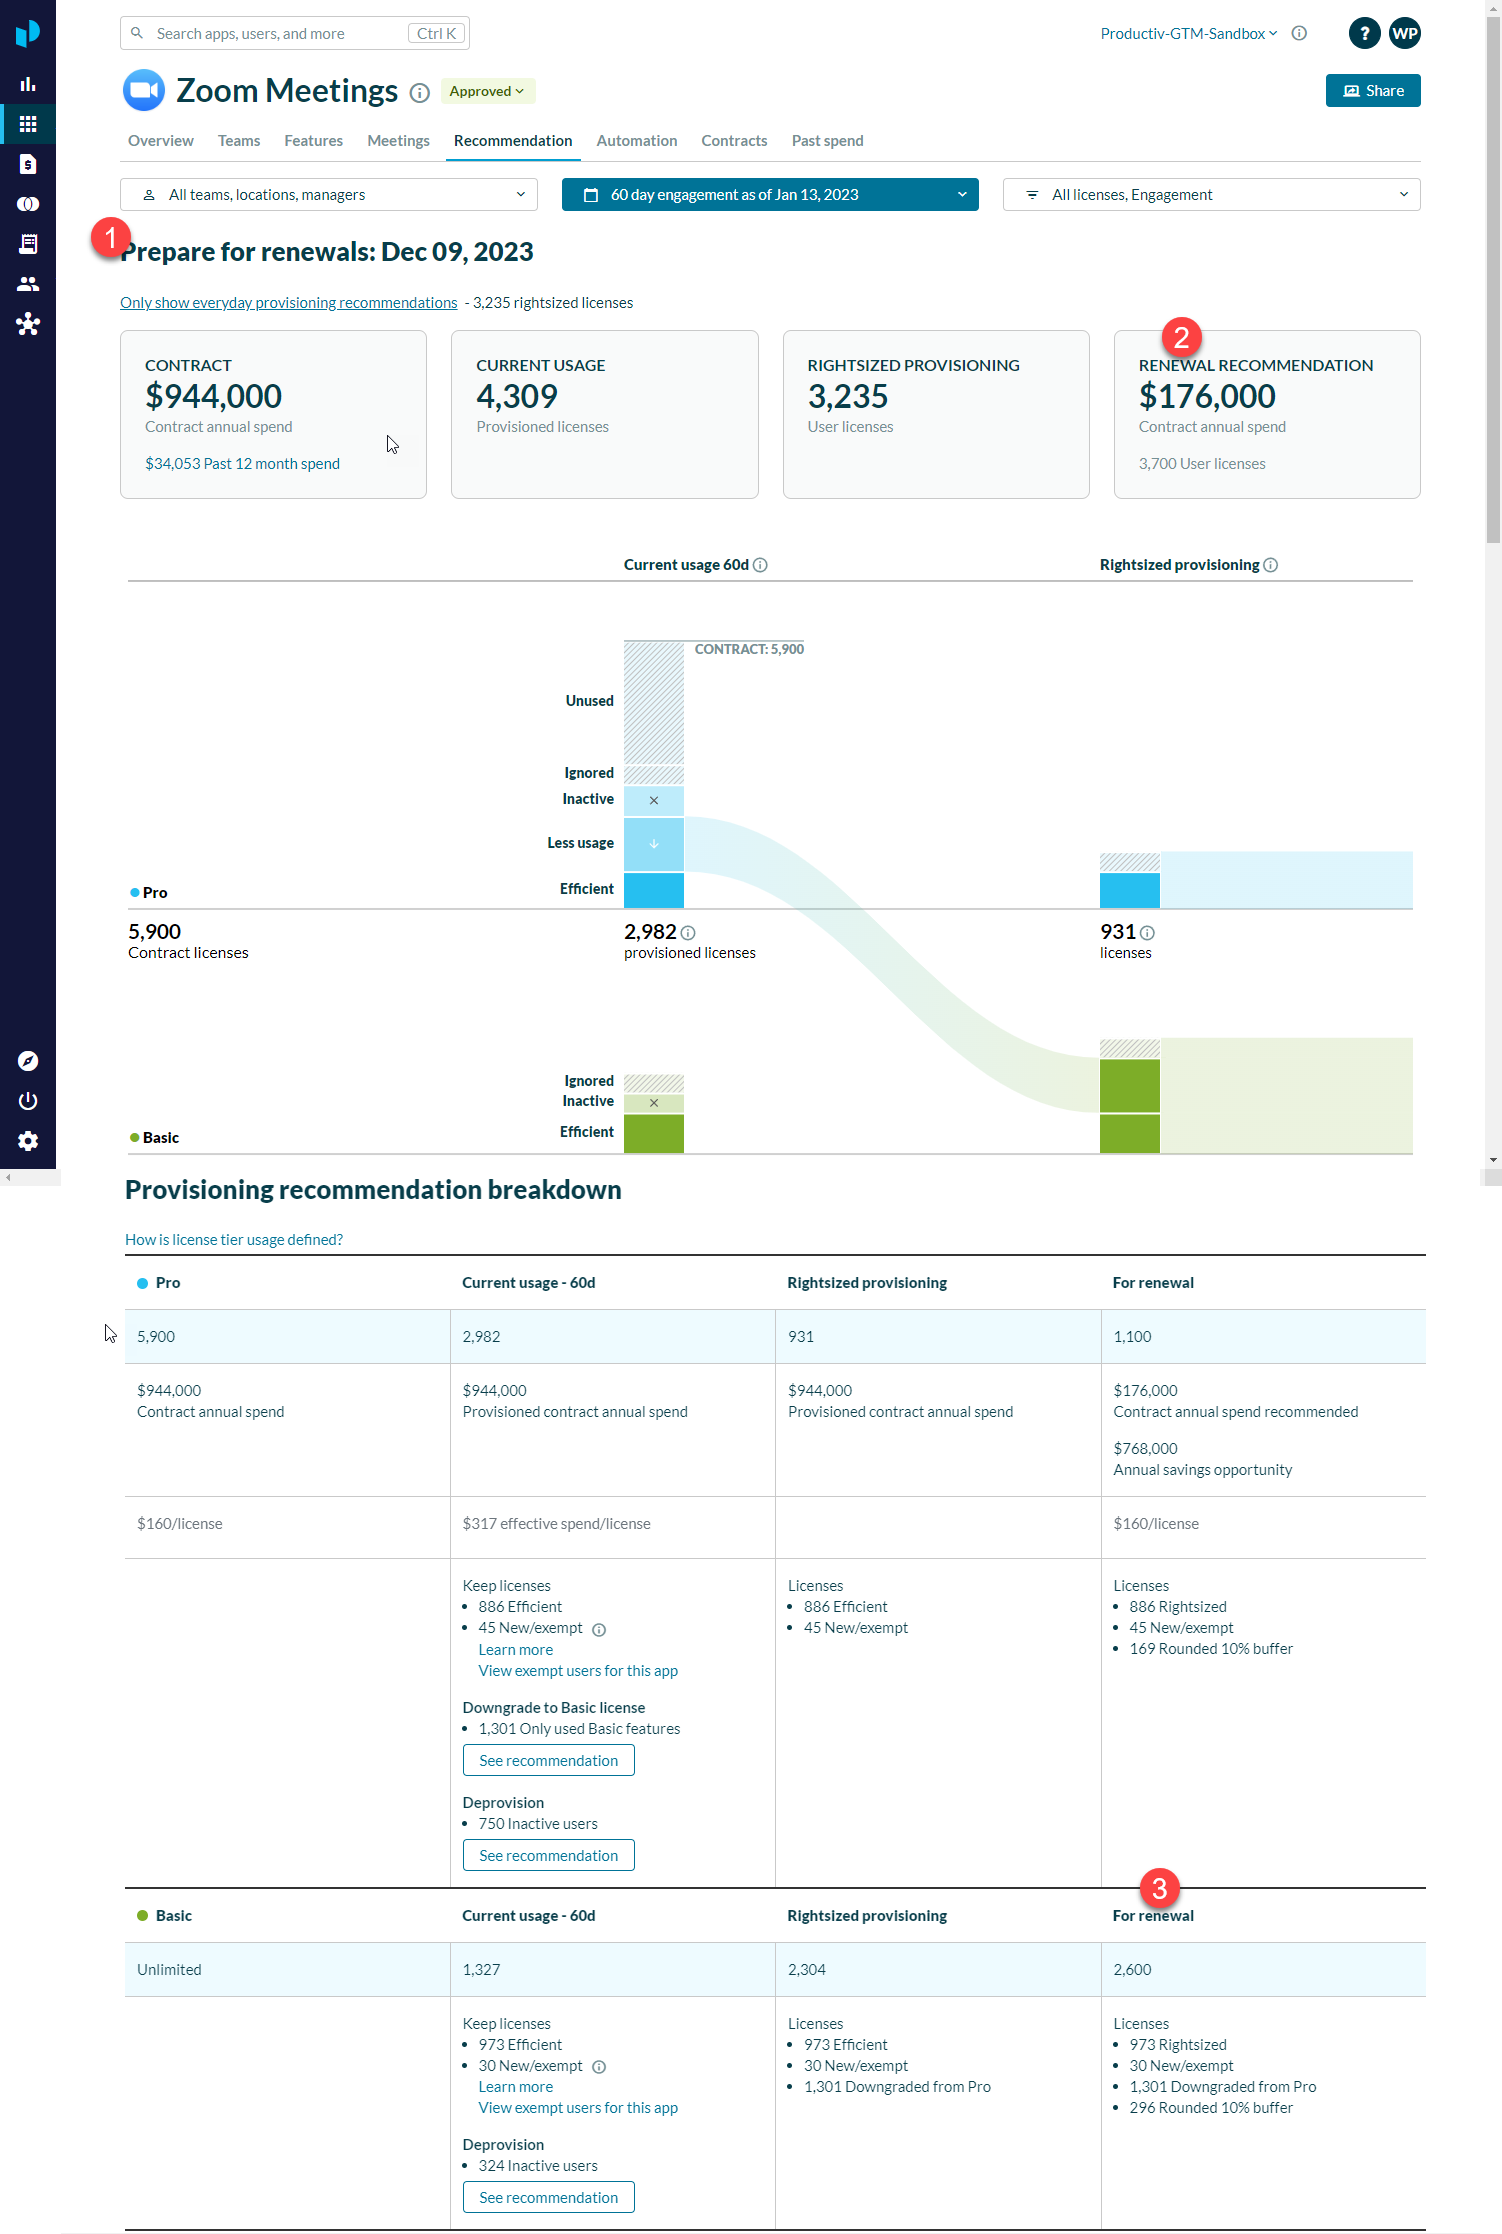Image resolution: width=1502 pixels, height=2234 pixels.
Task: Open the WP user profile avatar
Action: click(1404, 33)
